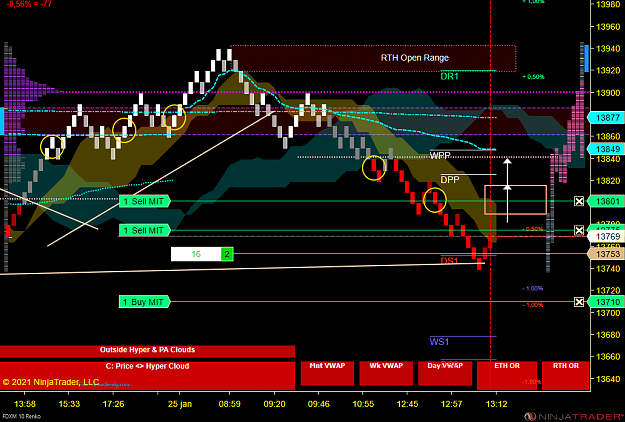Cancel the sell order near 13775 with its X

coord(579,230)
